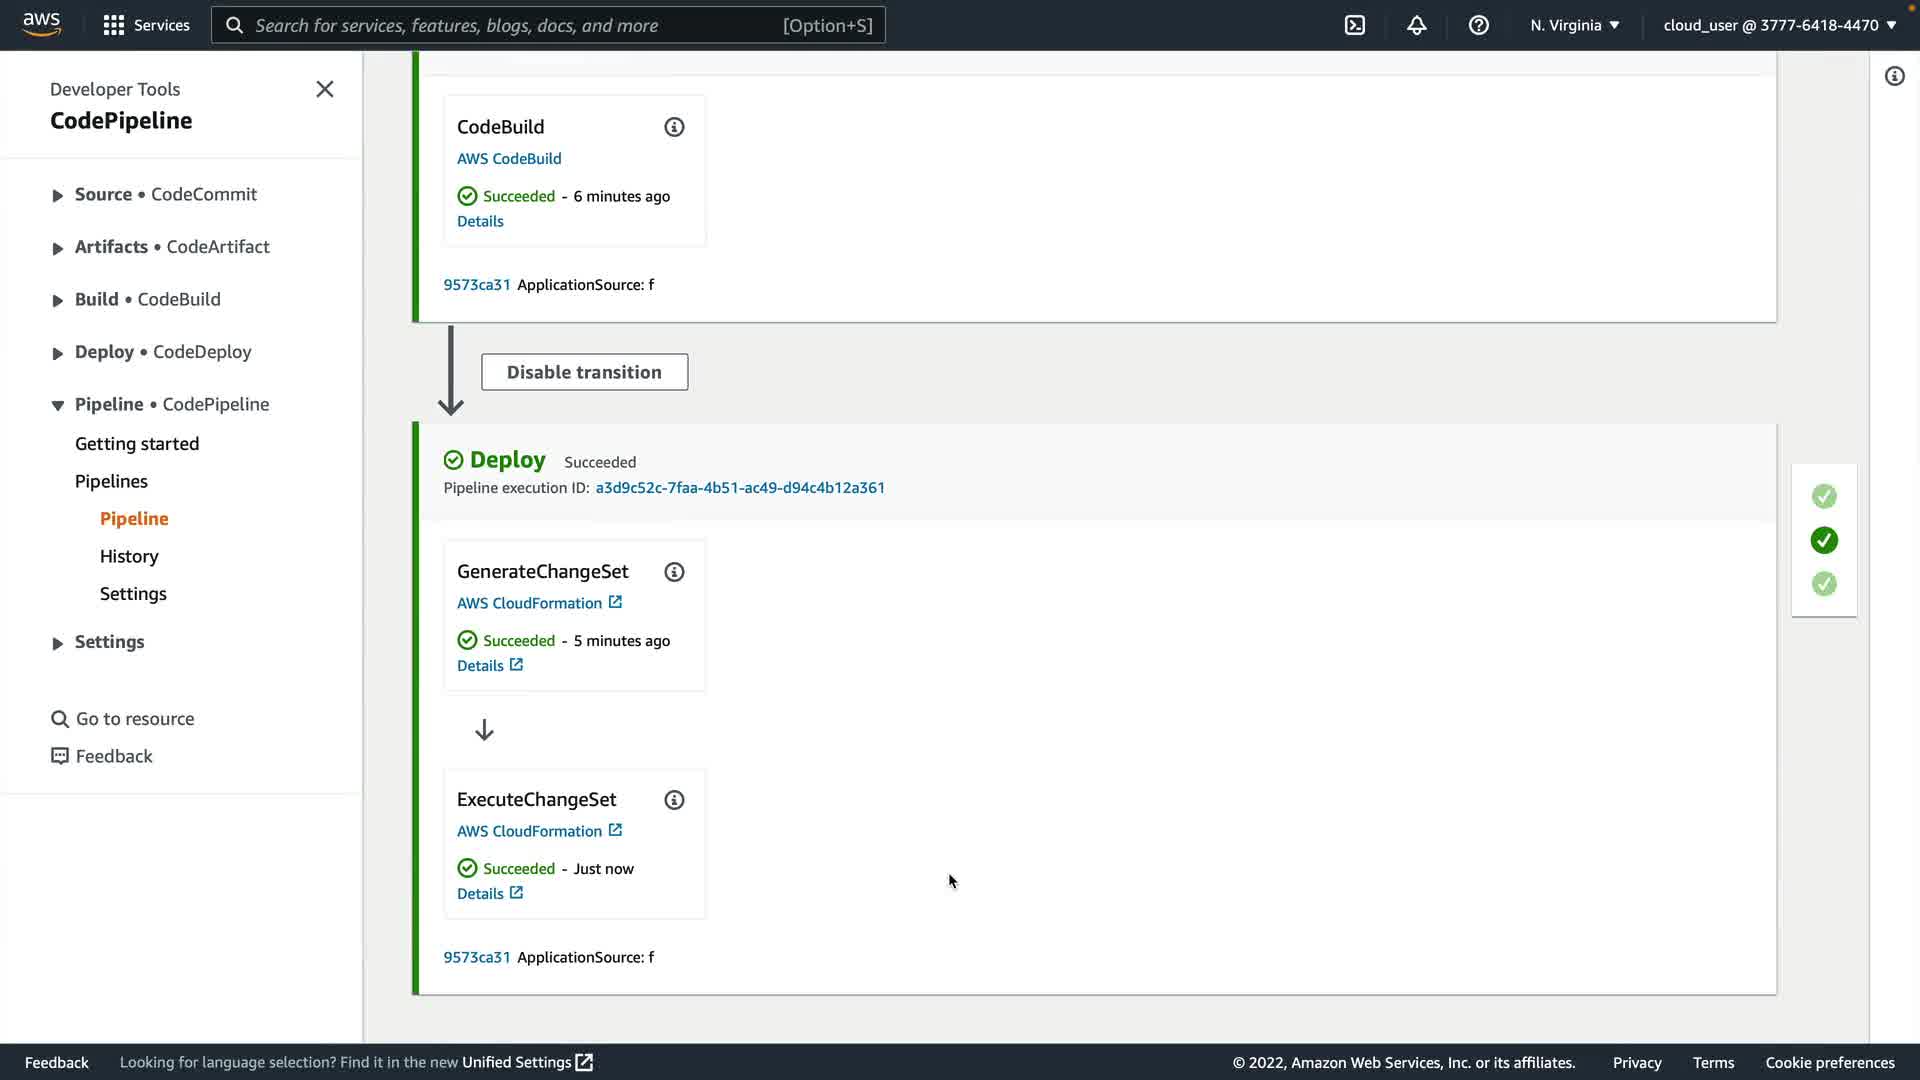Click ExecuteChangeSet info icon
This screenshot has height=1080, width=1920.
tap(674, 800)
